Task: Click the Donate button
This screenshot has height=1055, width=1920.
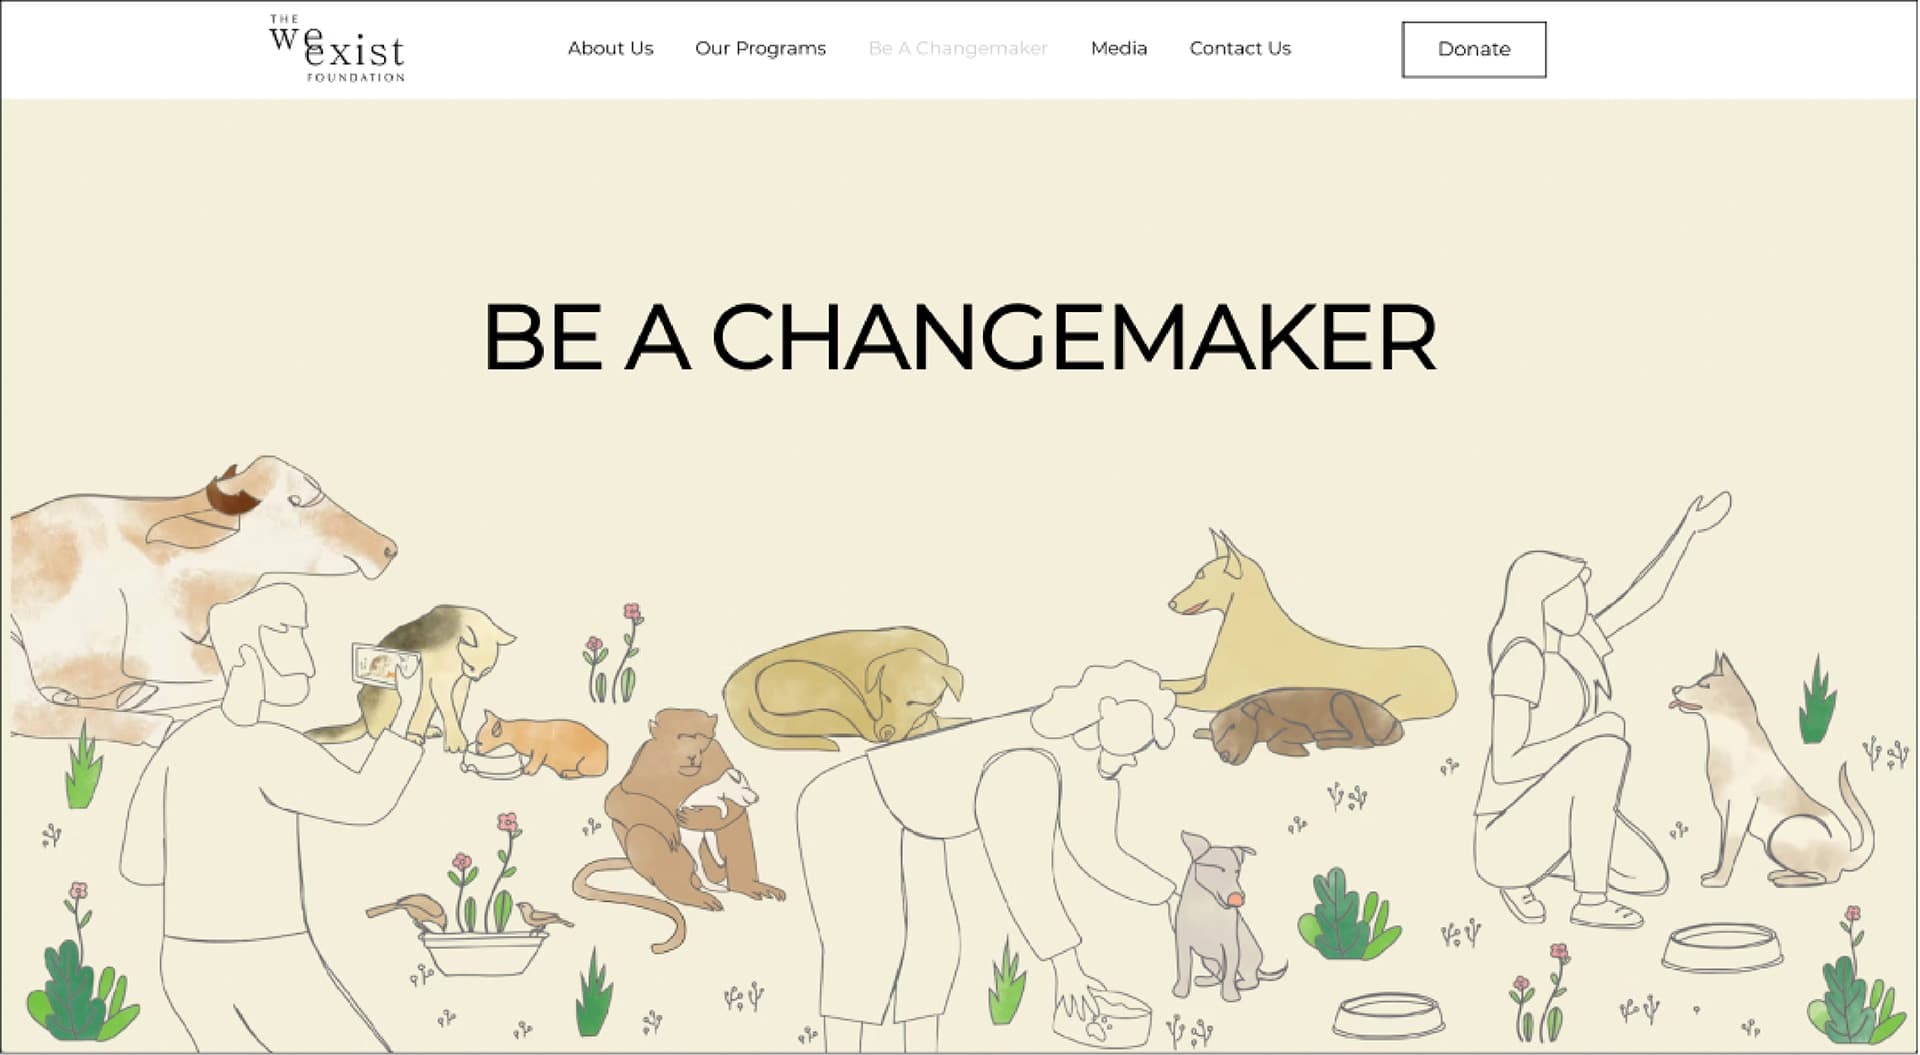Action: [x=1474, y=49]
